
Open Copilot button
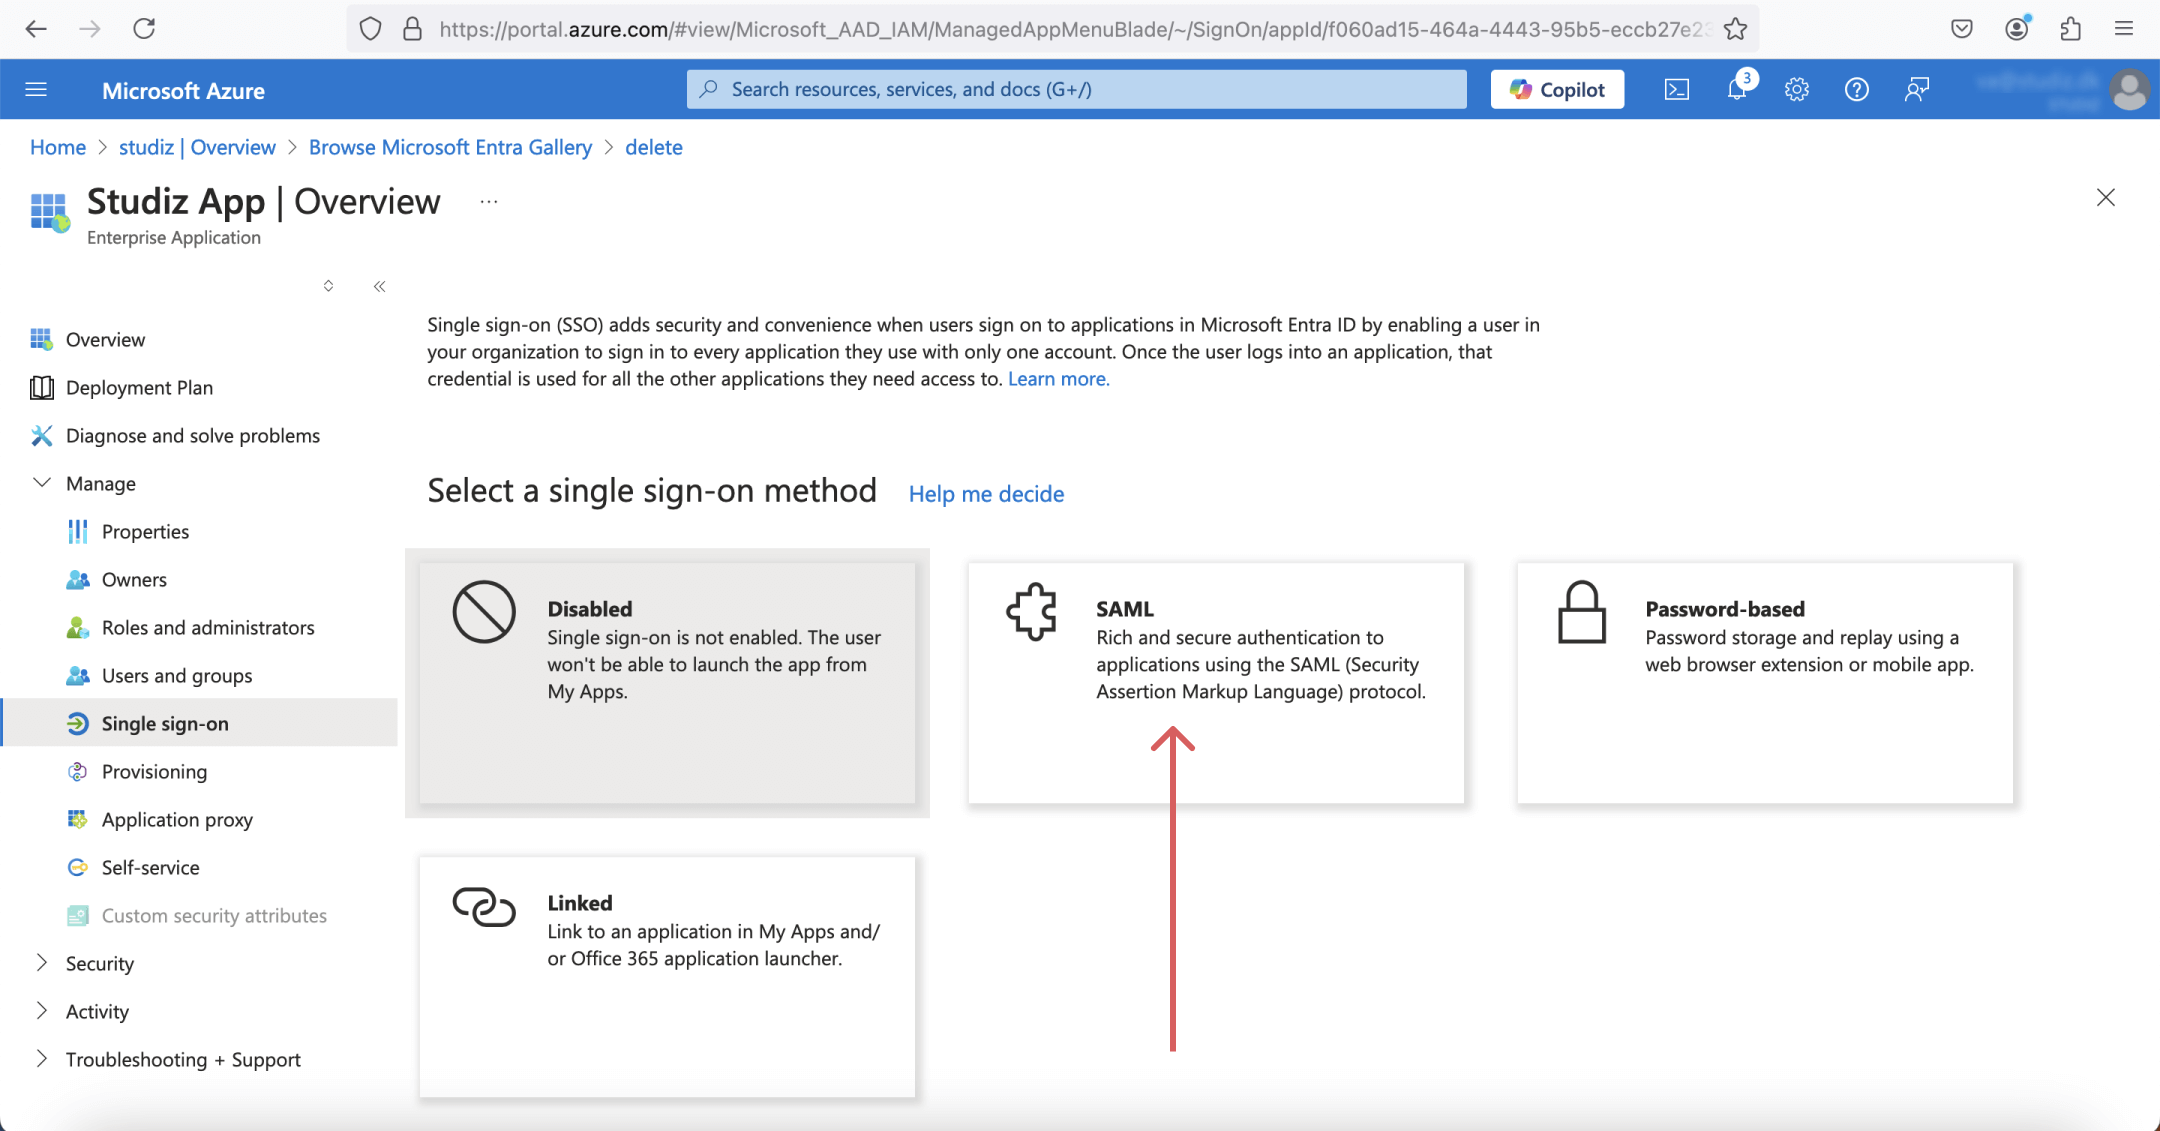(1557, 90)
